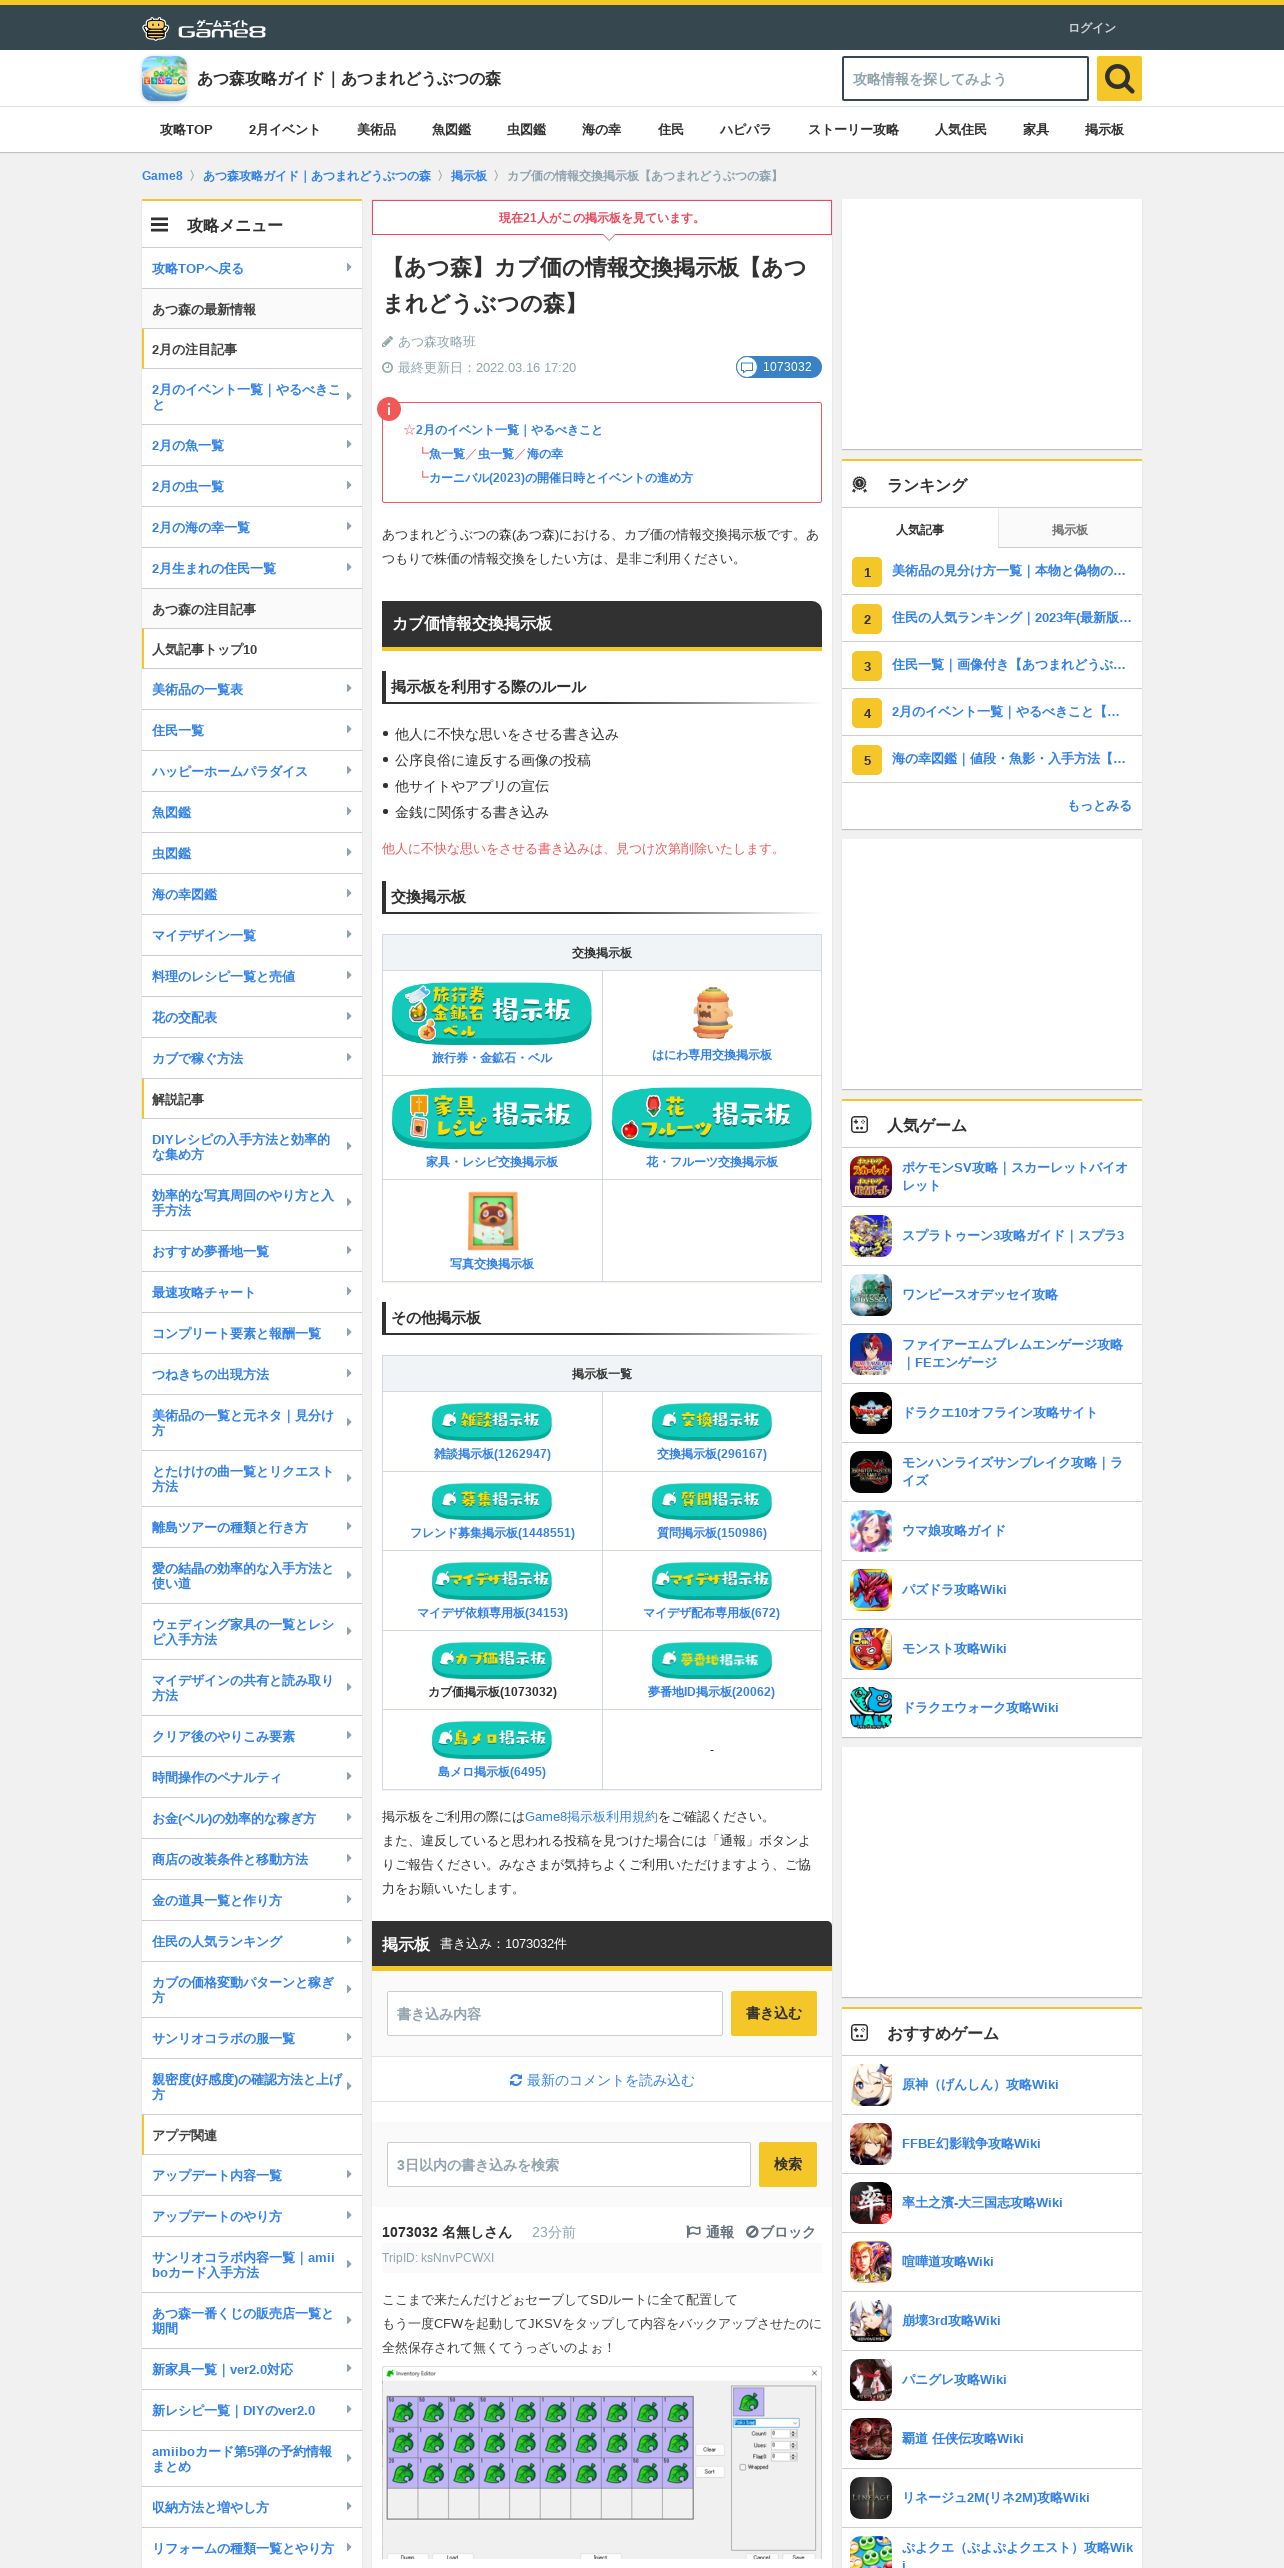1284x2568 pixels.
Task: Click the comment count badge 1073032
Action: coord(778,367)
